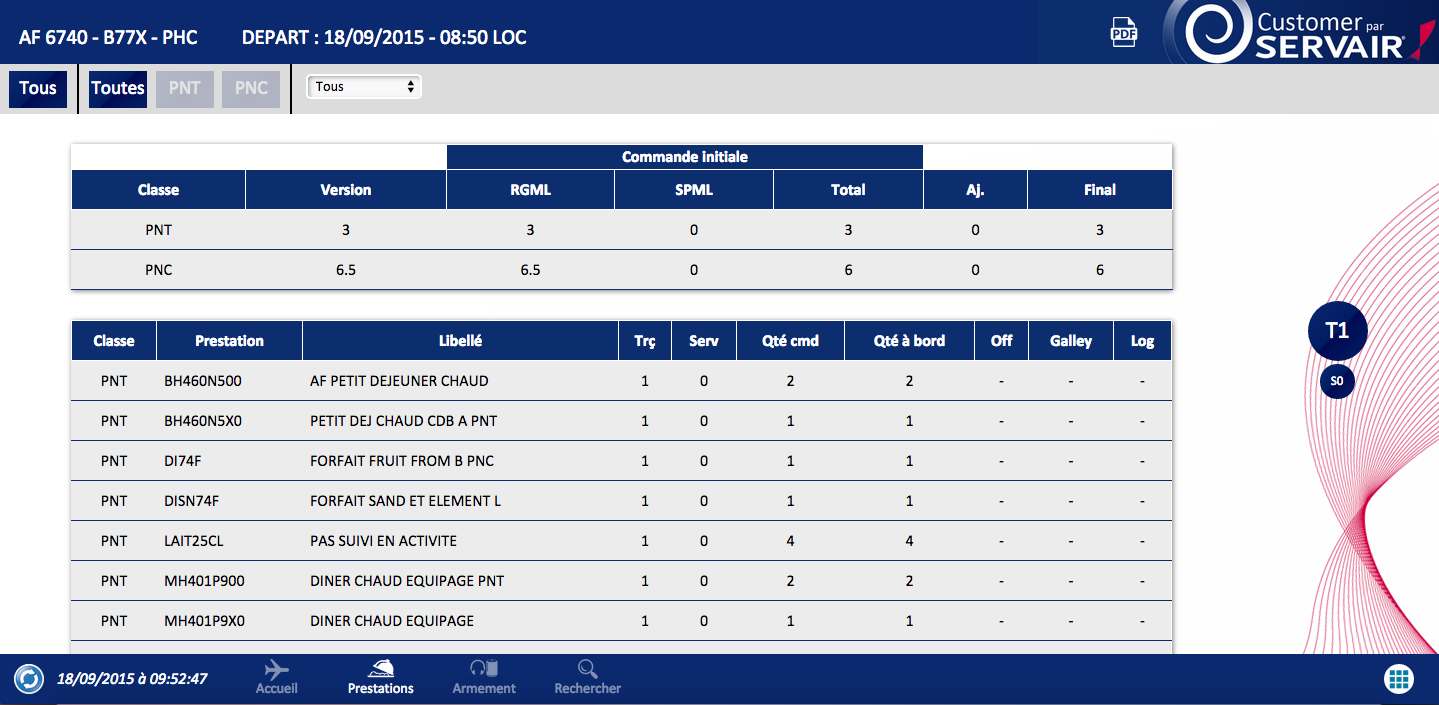Screen dimensions: 1439x705
Task: Click the Qté cmd column header
Action: 790,341
